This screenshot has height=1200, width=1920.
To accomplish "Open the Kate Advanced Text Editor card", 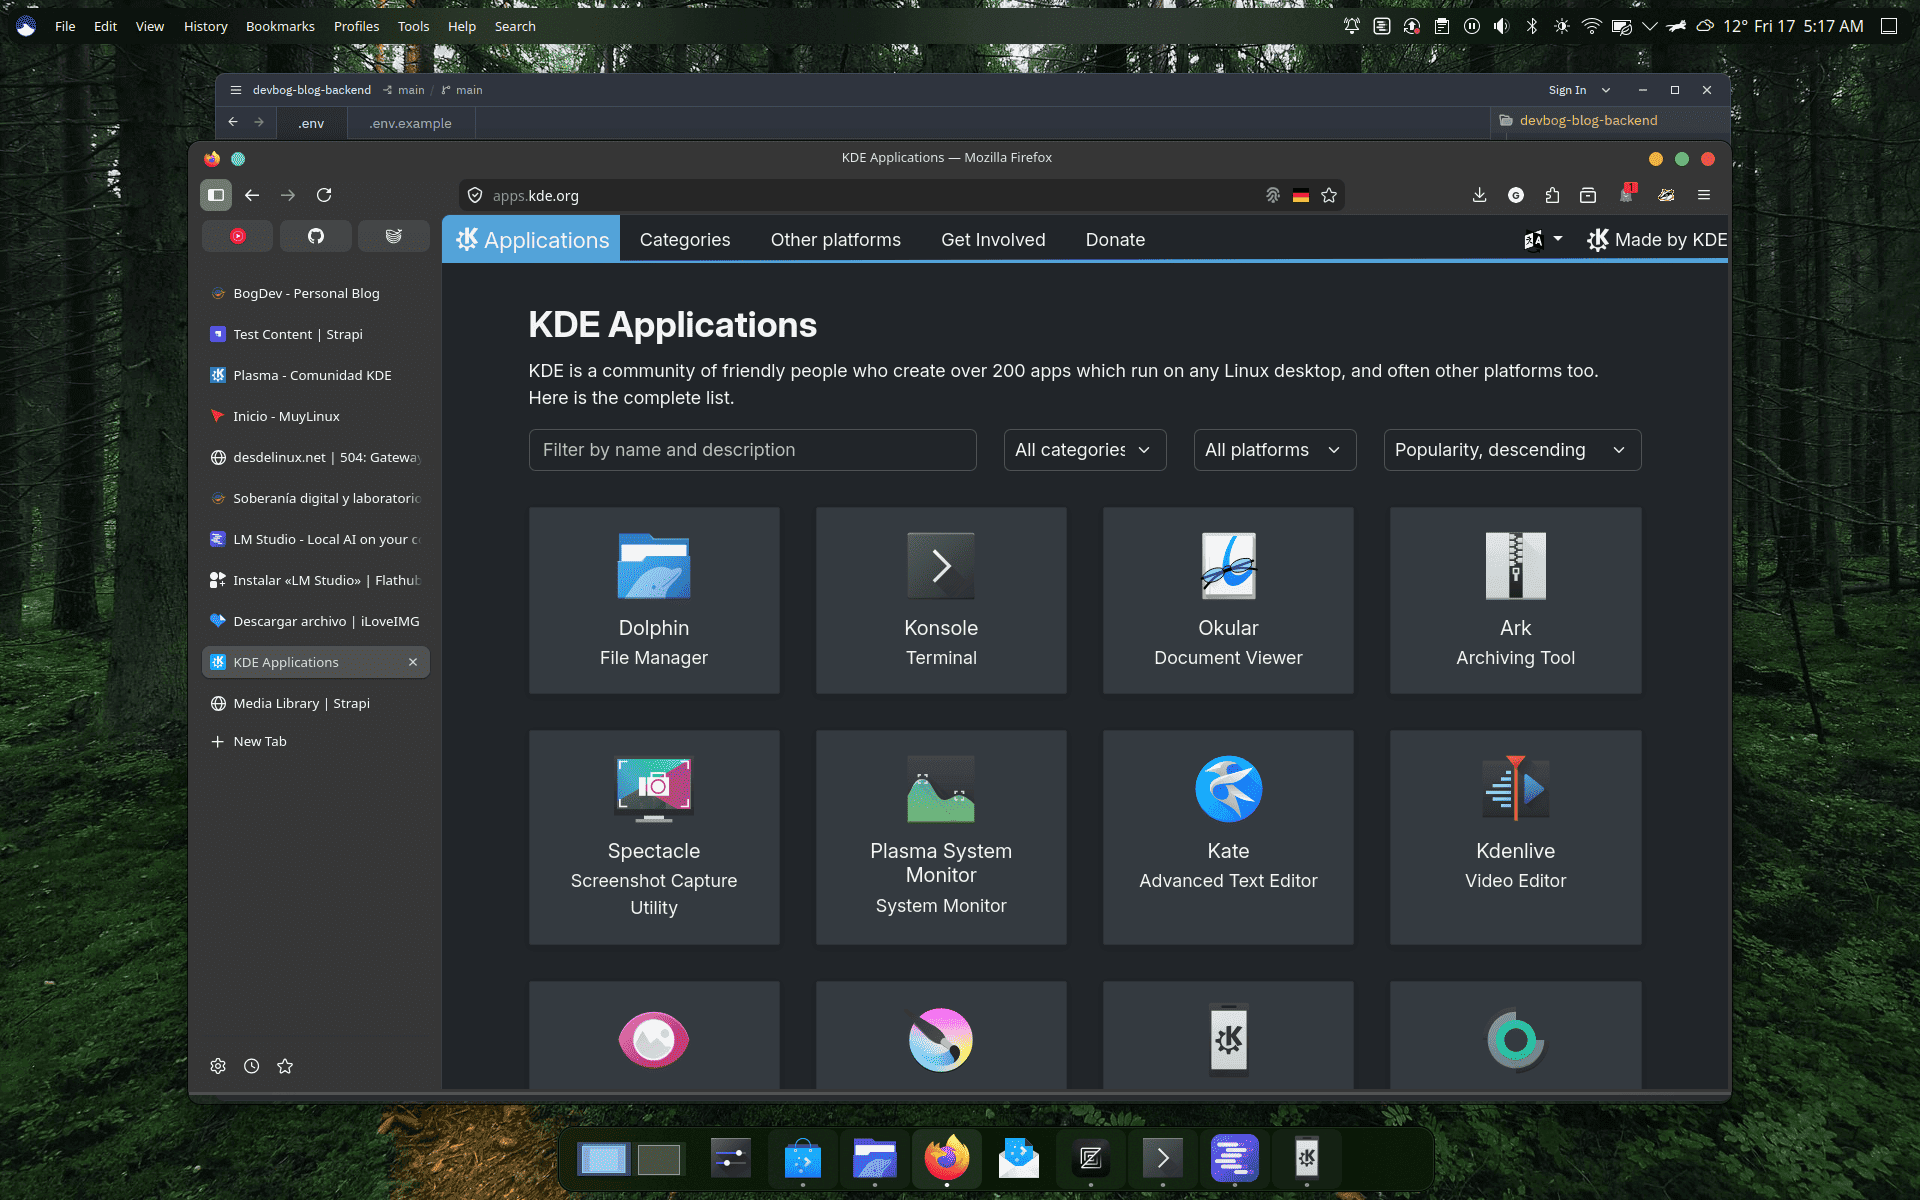I will pyautogui.click(x=1228, y=837).
